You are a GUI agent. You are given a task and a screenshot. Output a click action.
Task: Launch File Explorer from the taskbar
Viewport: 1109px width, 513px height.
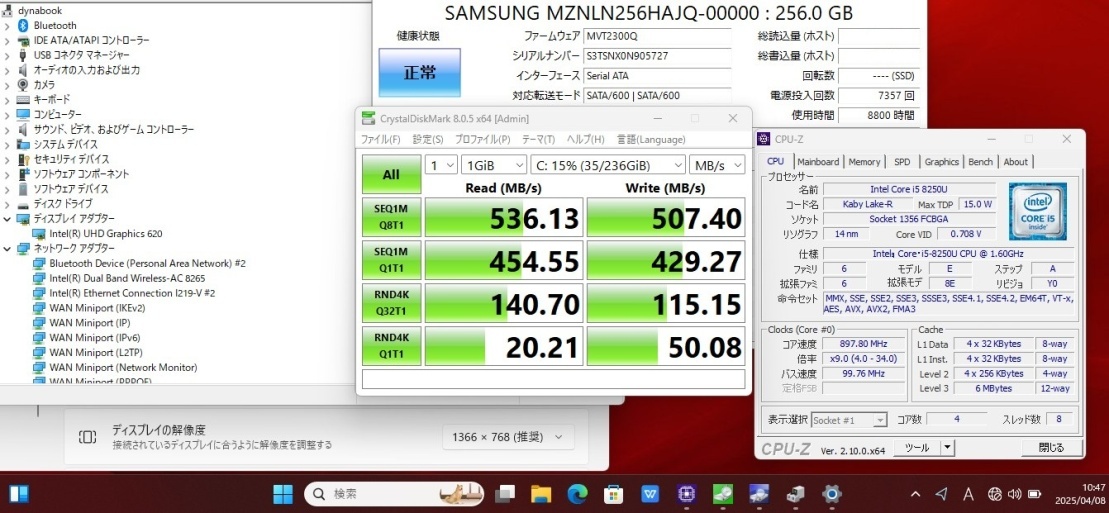(x=541, y=493)
